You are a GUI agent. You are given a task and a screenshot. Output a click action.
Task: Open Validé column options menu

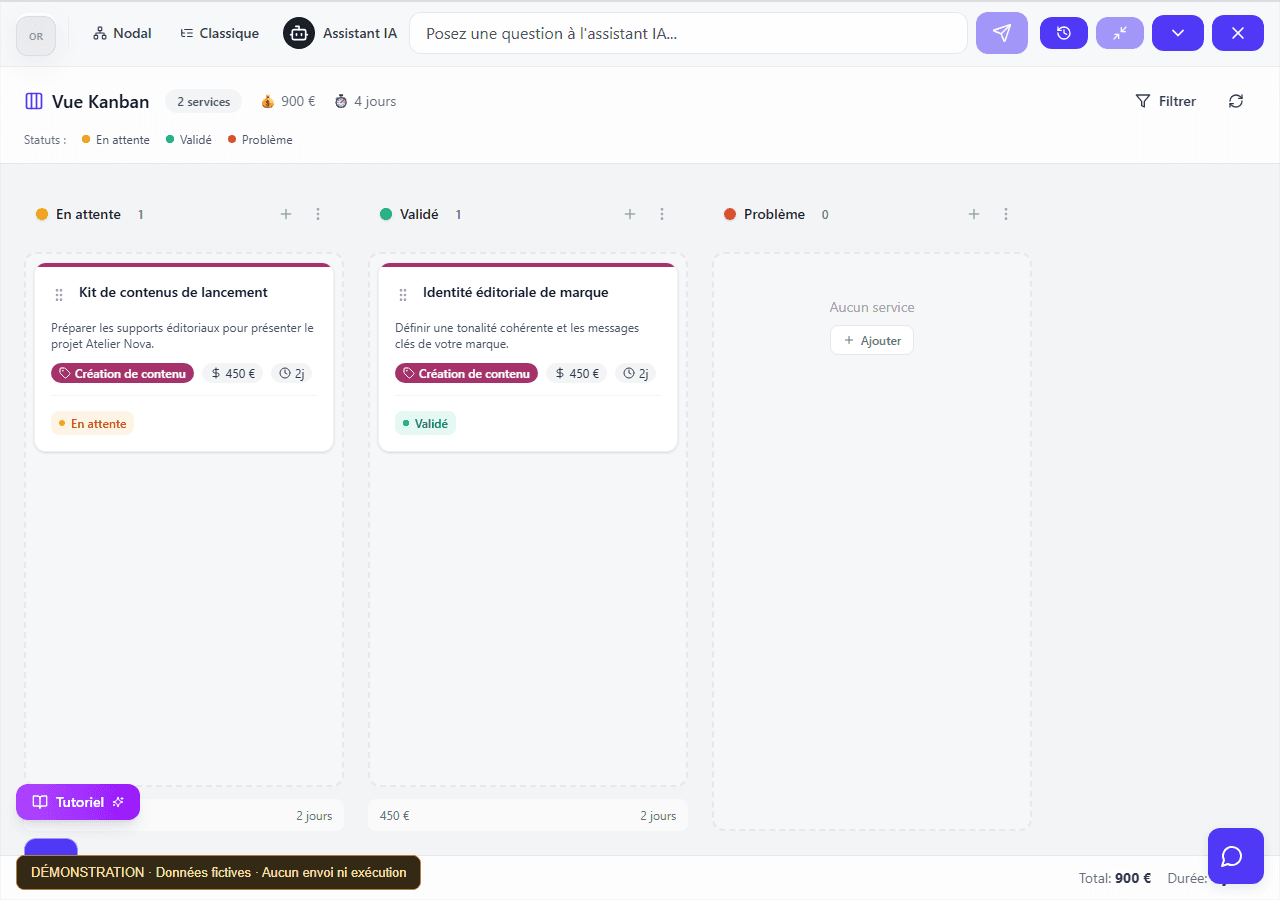662,214
